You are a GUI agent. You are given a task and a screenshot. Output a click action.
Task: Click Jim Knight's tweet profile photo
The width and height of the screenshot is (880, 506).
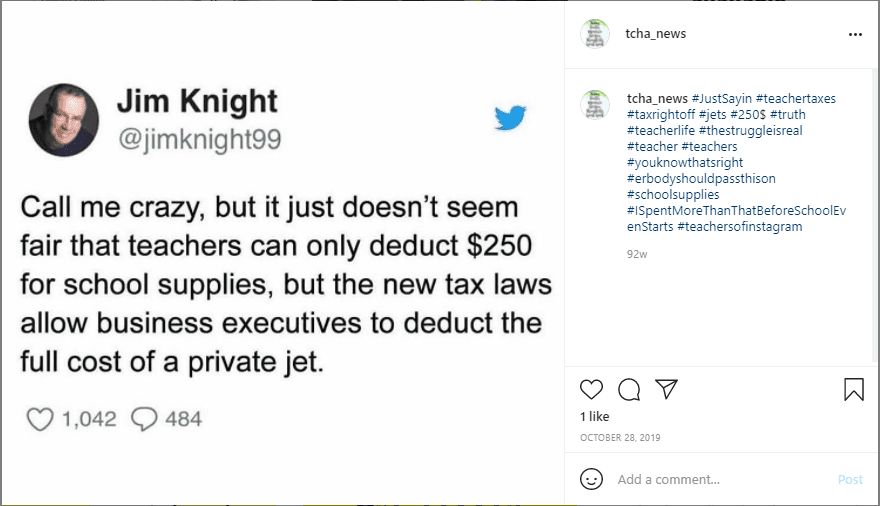[x=64, y=120]
